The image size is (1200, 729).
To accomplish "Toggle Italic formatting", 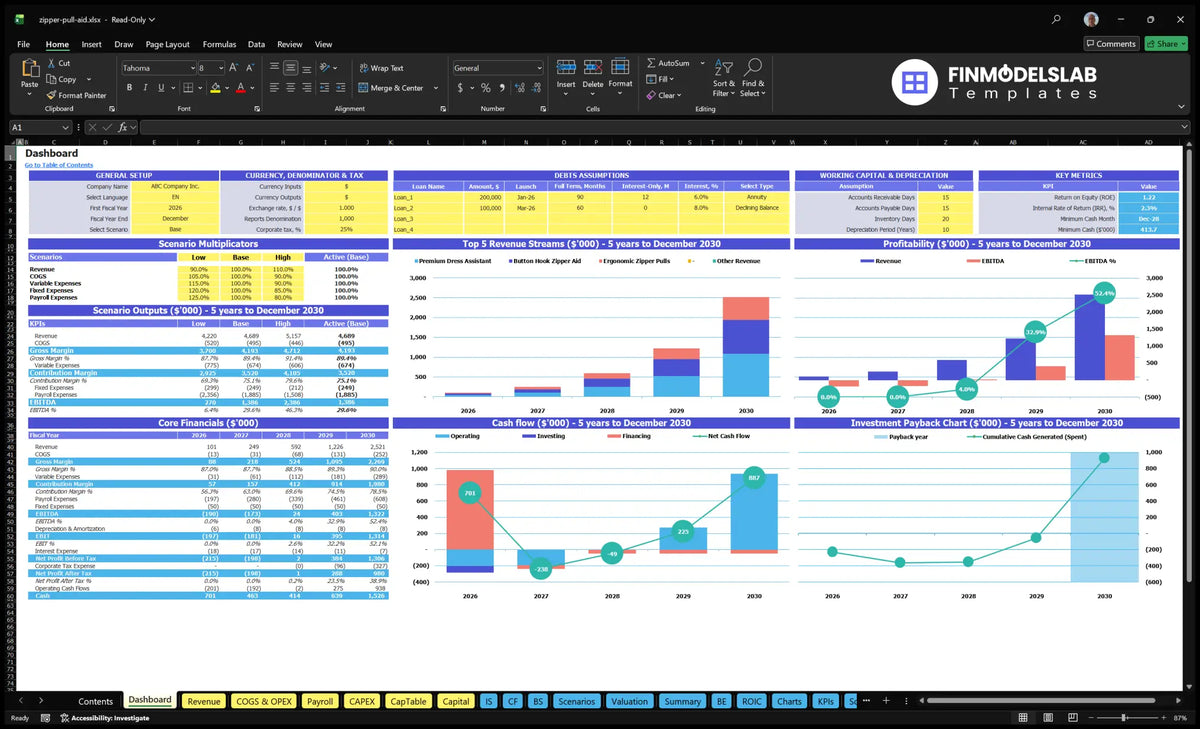I will coord(145,88).
